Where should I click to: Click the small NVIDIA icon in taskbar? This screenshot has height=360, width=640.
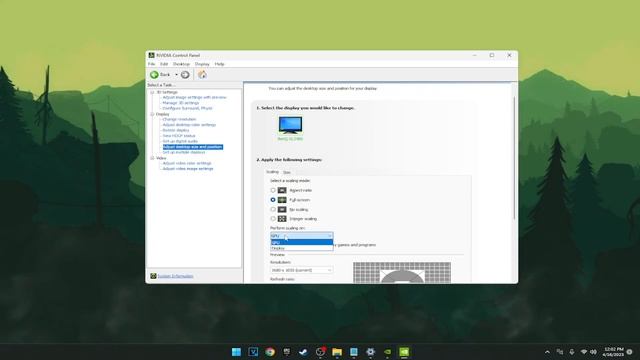click(x=387, y=352)
